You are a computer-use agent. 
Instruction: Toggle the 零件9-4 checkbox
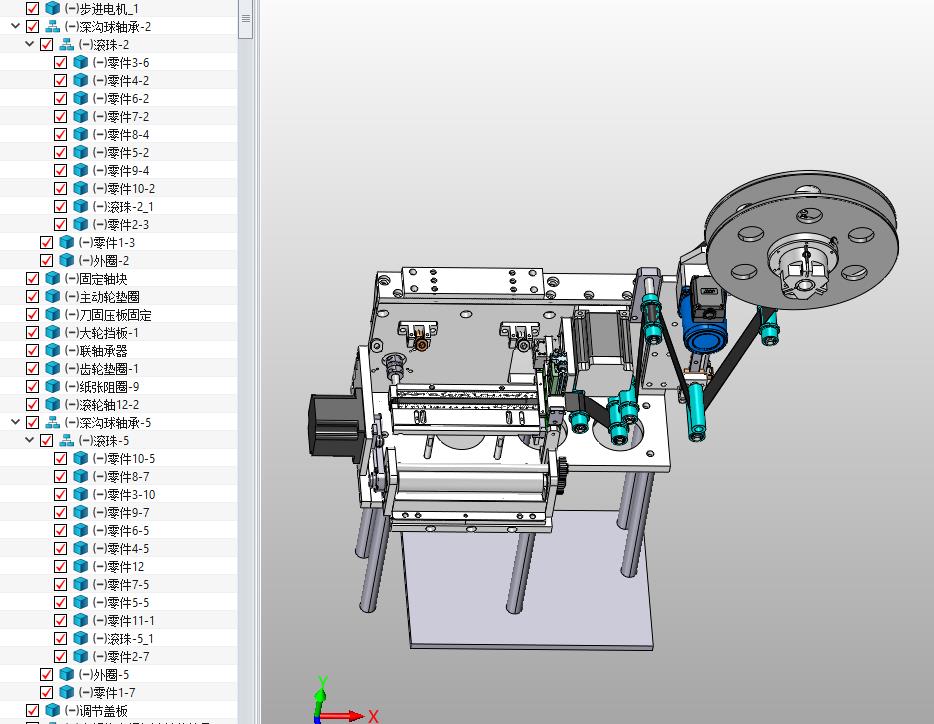pyautogui.click(x=60, y=170)
